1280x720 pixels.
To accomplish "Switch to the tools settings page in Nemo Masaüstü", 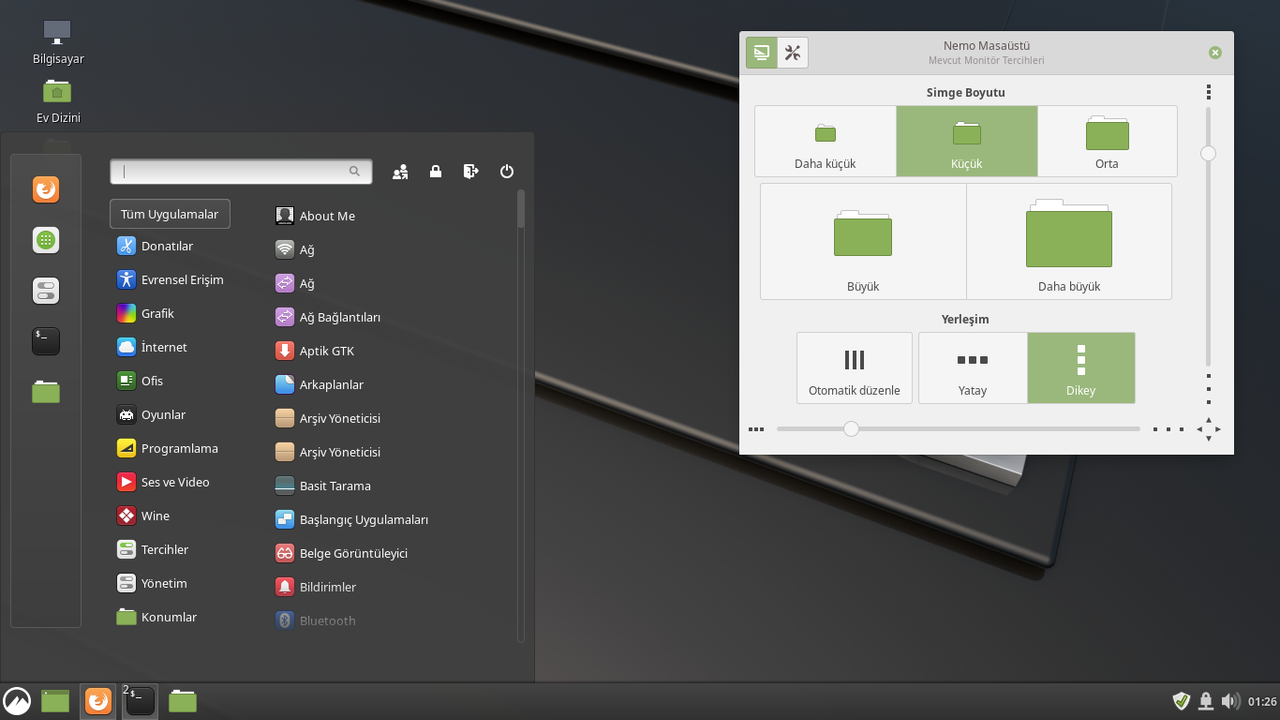I will coord(793,53).
